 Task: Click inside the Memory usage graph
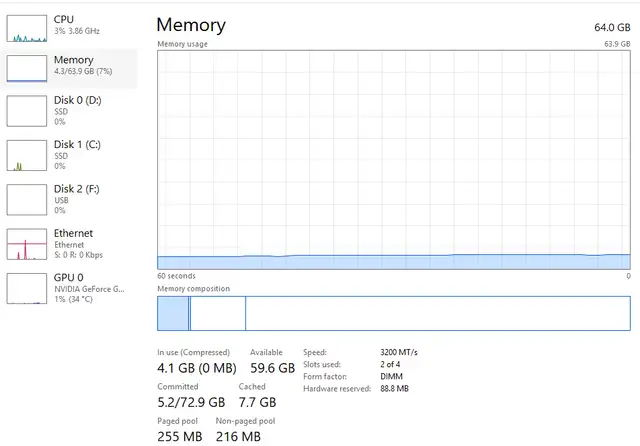[x=394, y=160]
